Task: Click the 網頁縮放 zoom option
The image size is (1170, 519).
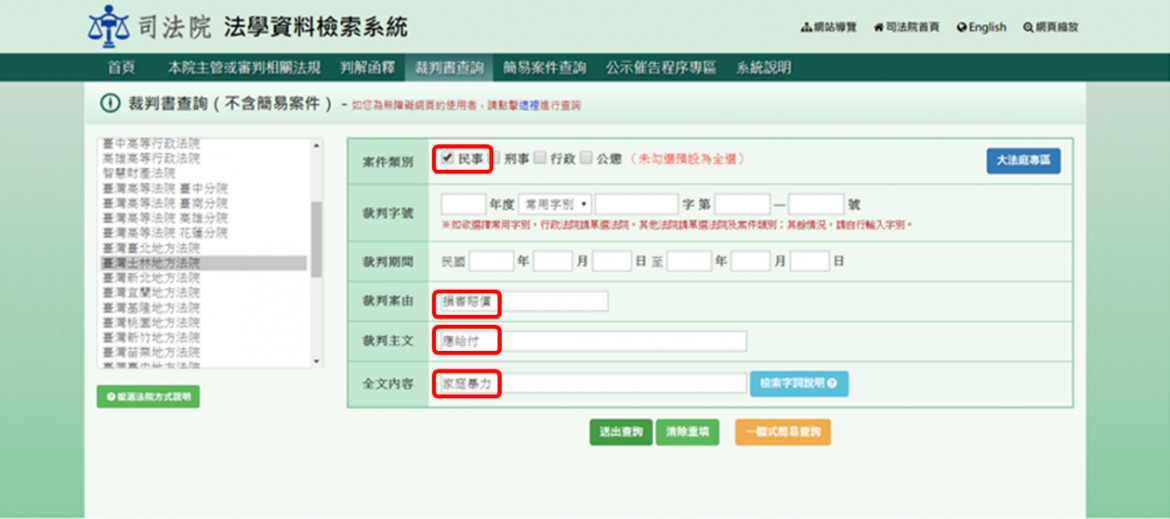Action: [x=1050, y=27]
